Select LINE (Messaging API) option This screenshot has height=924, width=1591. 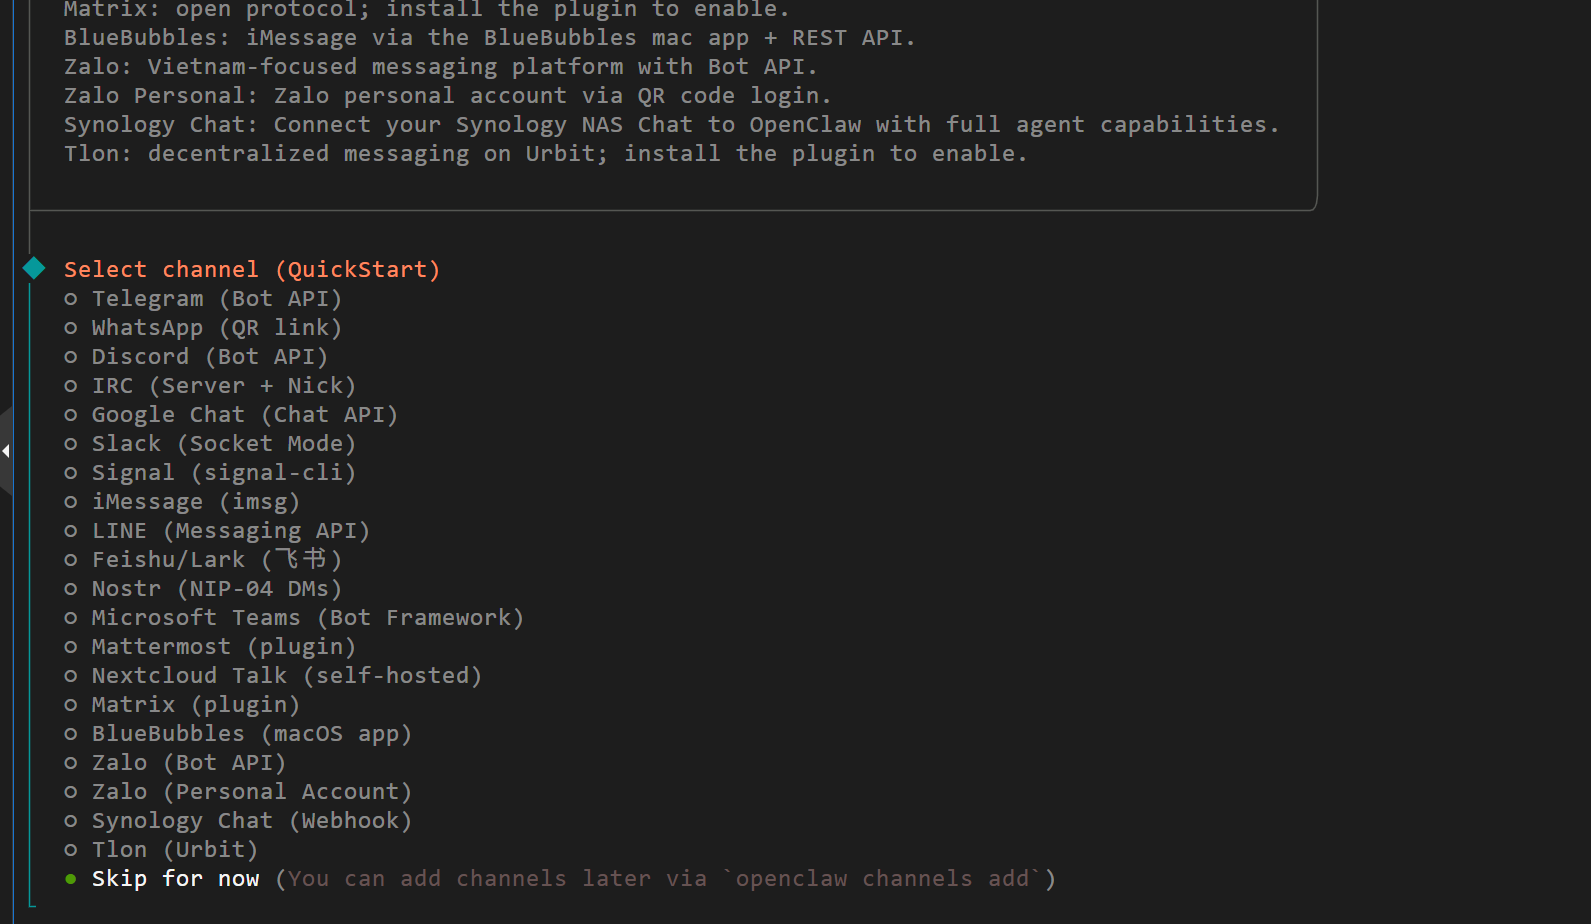pos(230,531)
